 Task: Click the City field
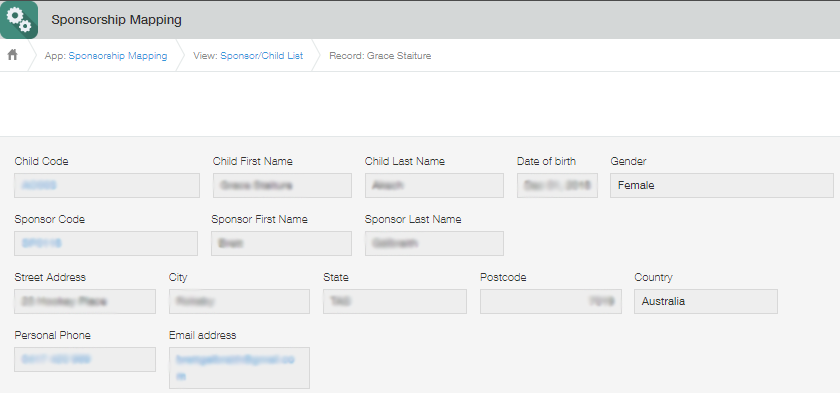239,301
